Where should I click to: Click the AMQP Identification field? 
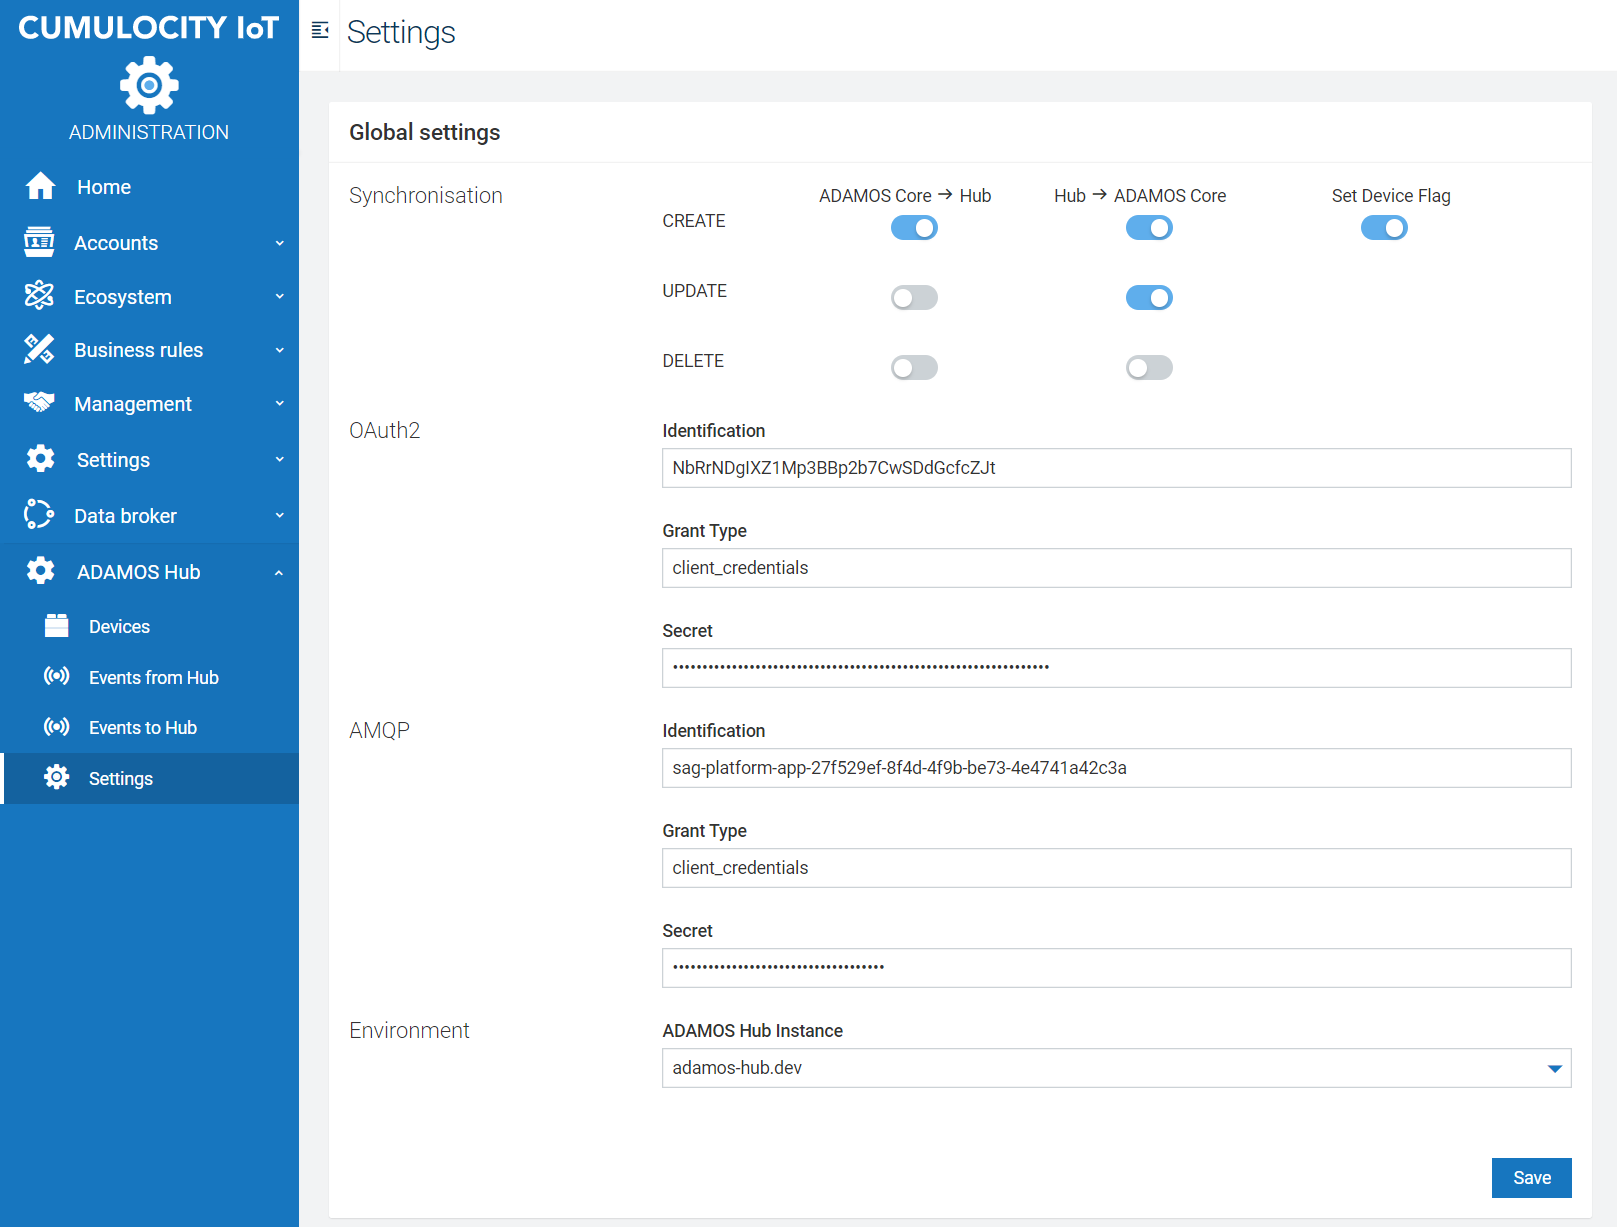tap(1116, 768)
